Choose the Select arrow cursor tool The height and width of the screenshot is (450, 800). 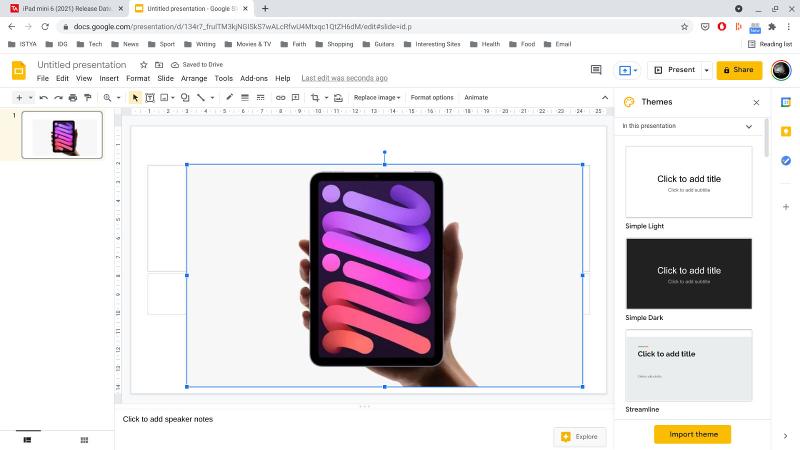(135, 97)
